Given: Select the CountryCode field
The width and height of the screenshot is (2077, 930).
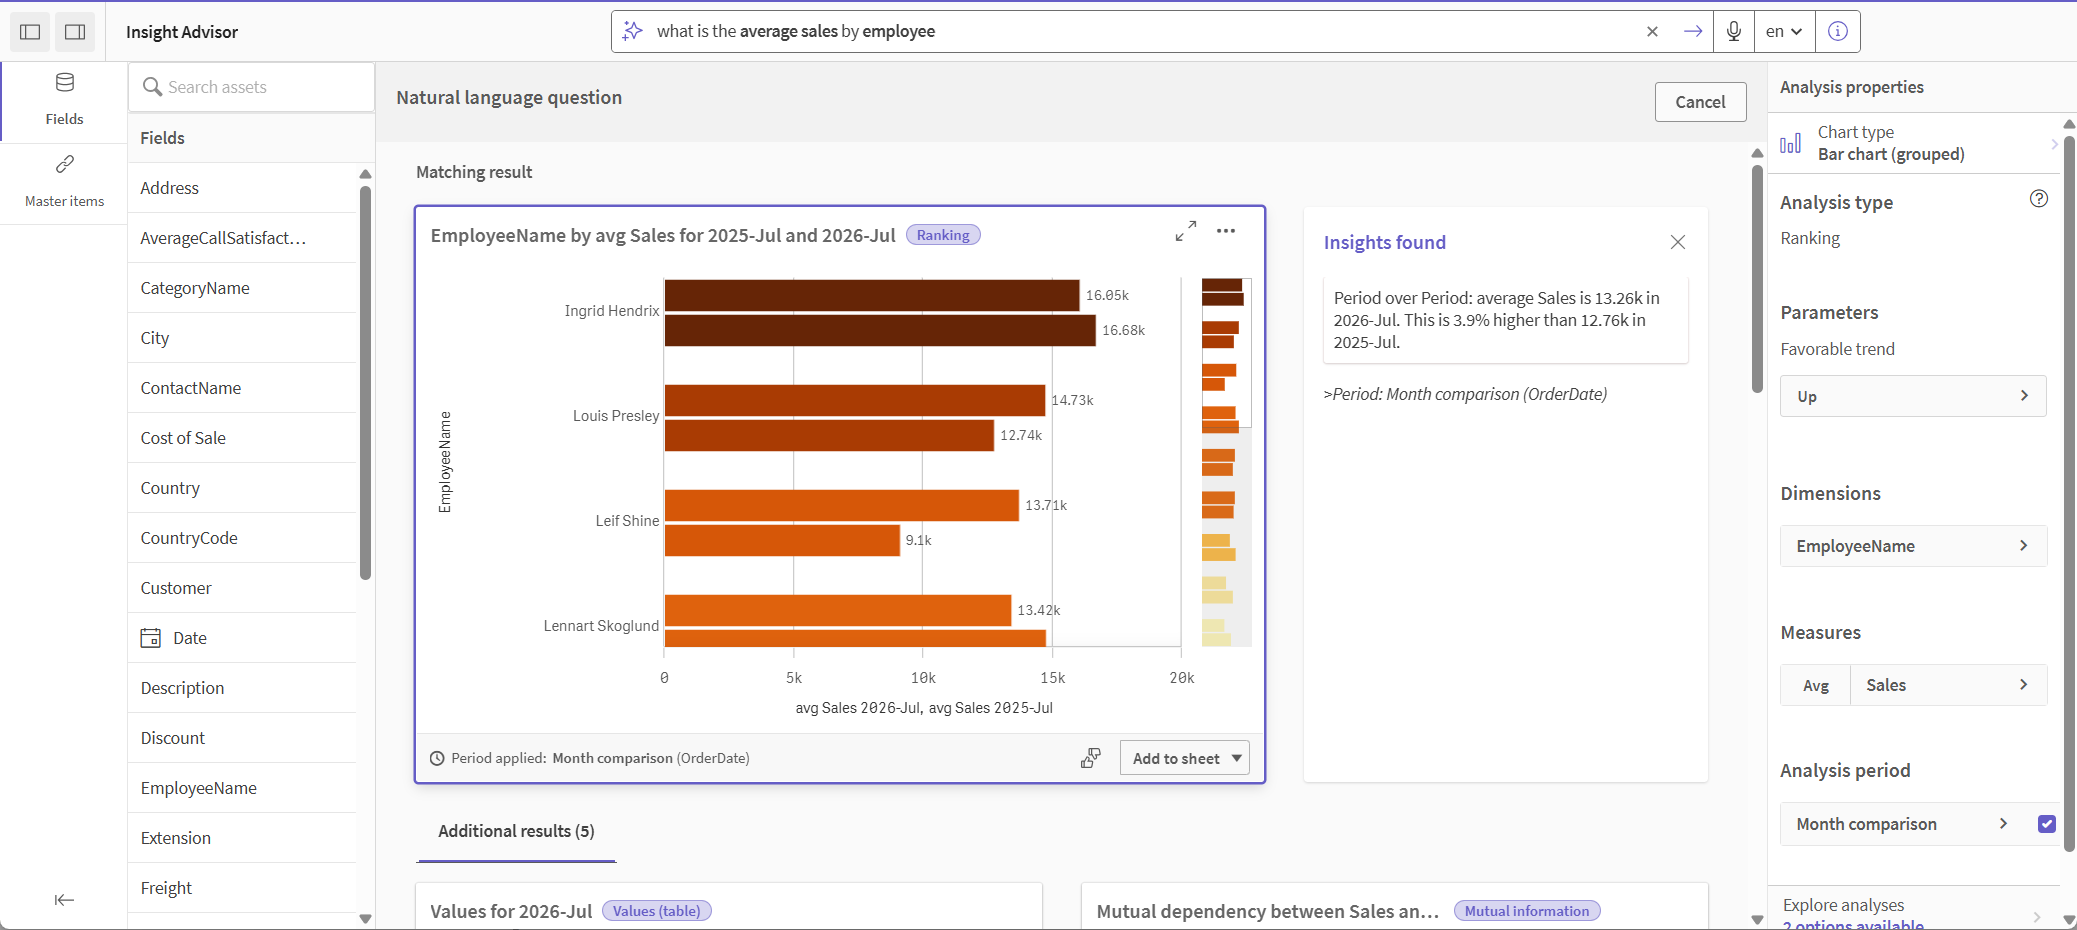Looking at the screenshot, I should point(242,538).
